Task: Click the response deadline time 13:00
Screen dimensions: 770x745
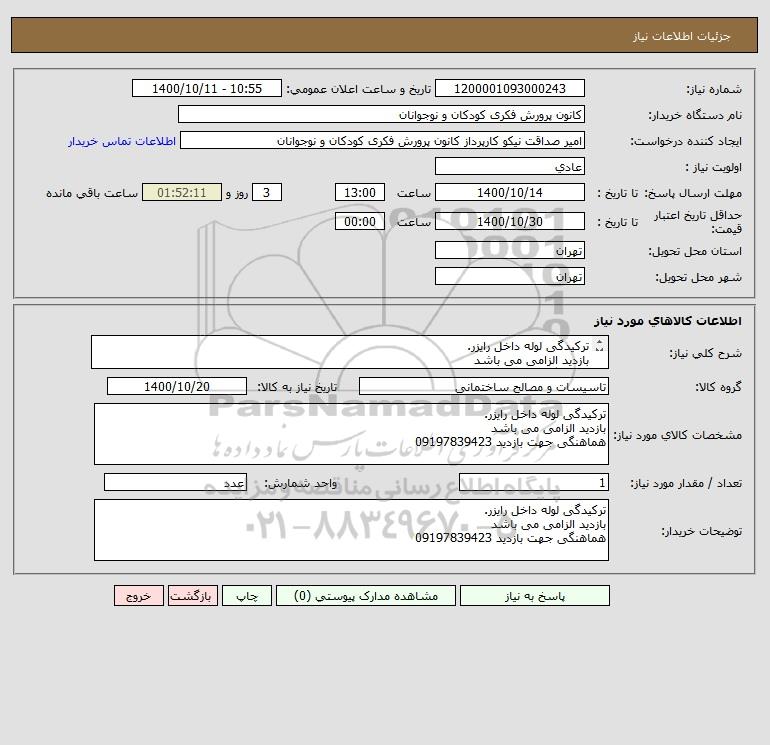Action: point(359,193)
